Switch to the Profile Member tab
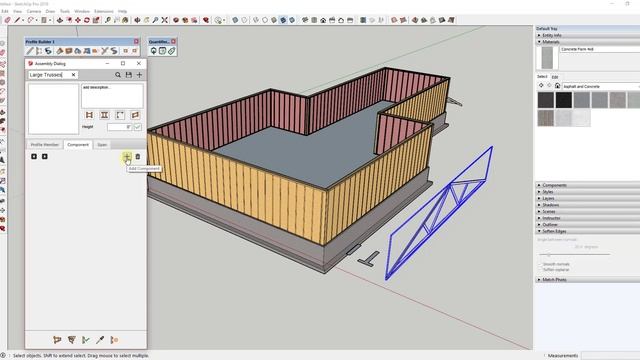This screenshot has width=640, height=360. pyautogui.click(x=44, y=144)
